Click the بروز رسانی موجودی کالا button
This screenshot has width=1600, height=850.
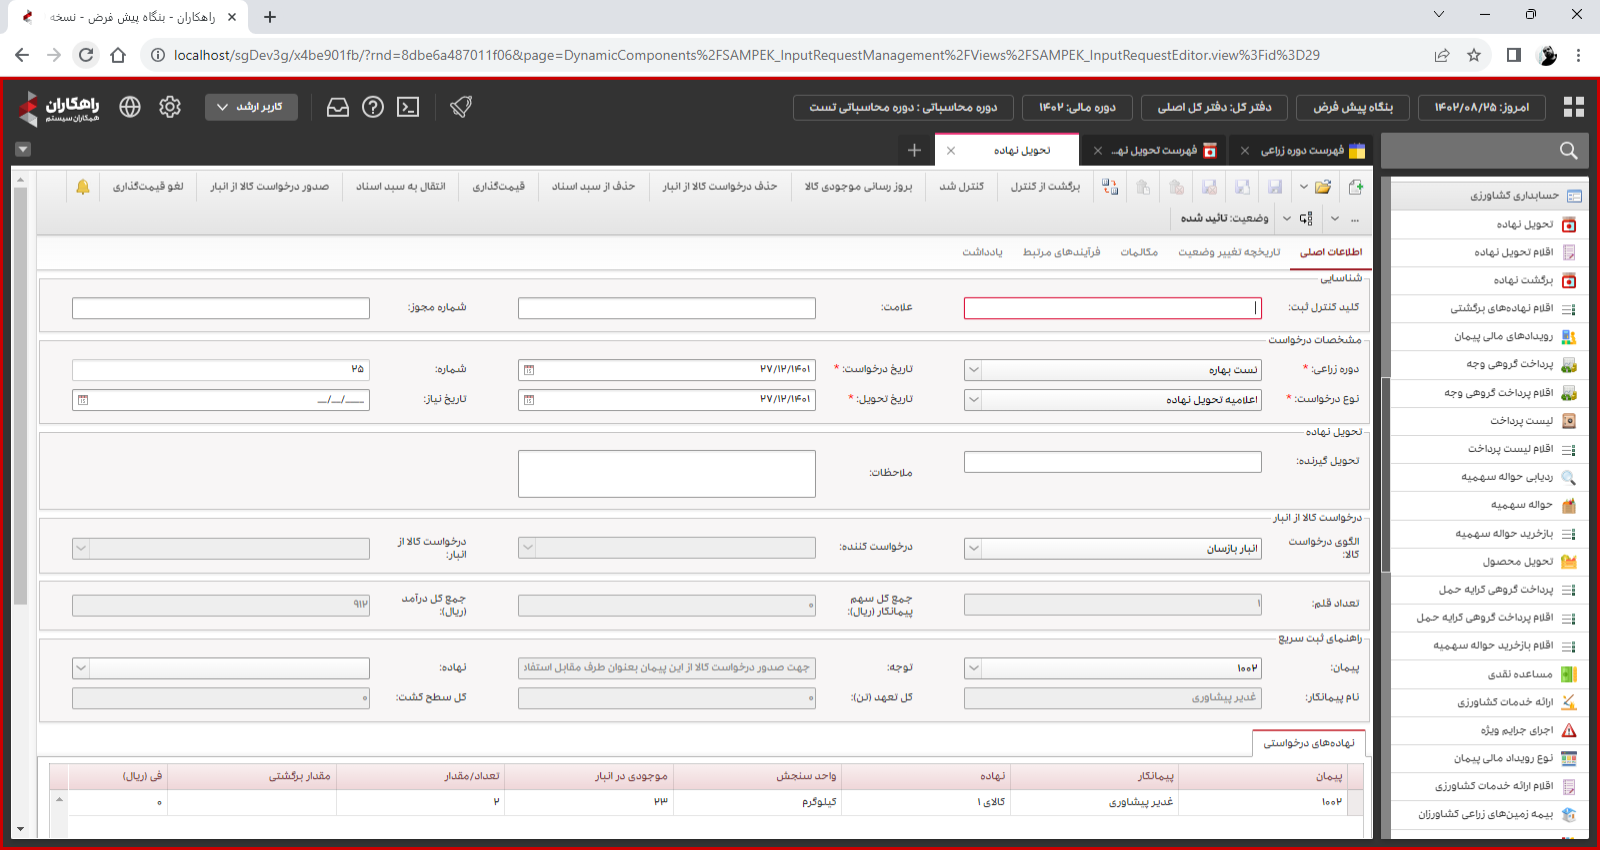click(858, 187)
